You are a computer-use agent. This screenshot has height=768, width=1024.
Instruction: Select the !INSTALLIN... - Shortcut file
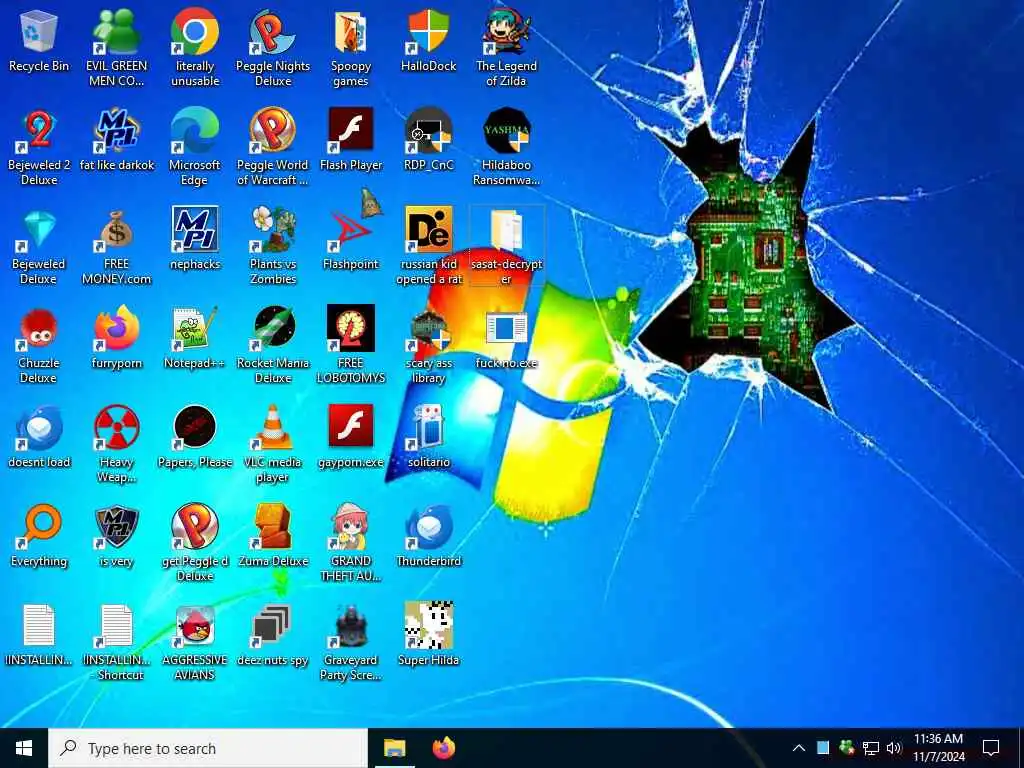click(116, 643)
